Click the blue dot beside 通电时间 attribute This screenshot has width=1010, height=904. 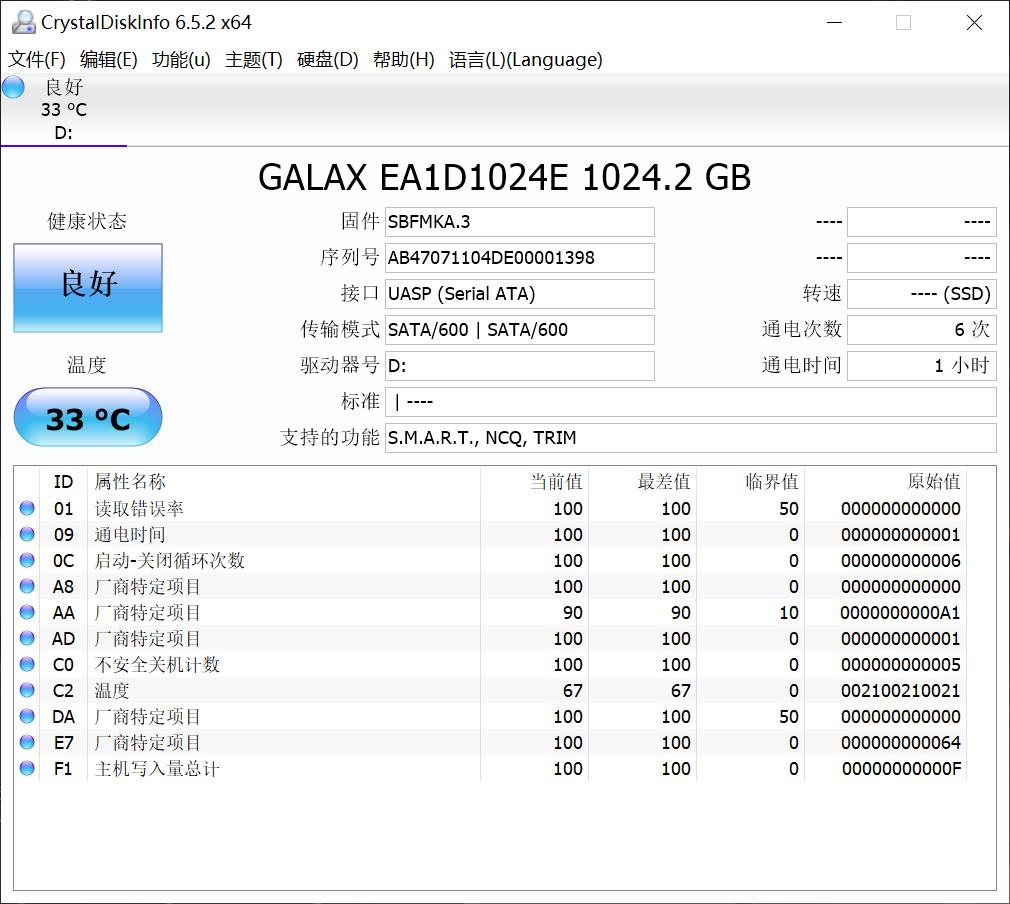[x=26, y=534]
